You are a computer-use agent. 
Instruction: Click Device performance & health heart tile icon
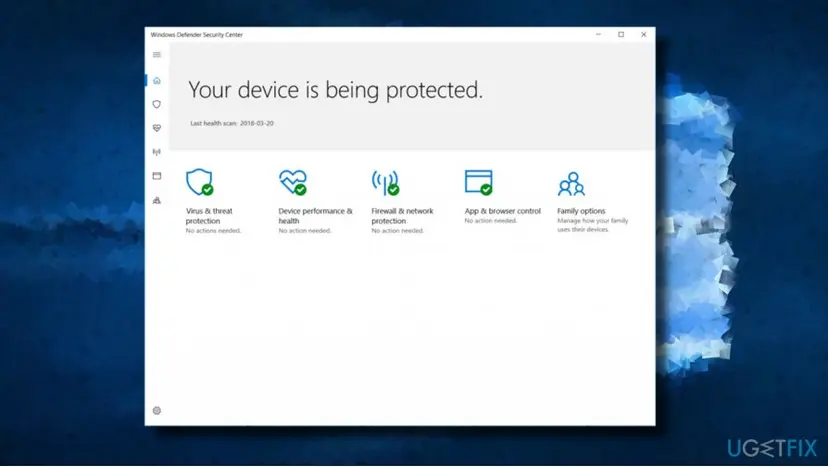pyautogui.click(x=293, y=182)
